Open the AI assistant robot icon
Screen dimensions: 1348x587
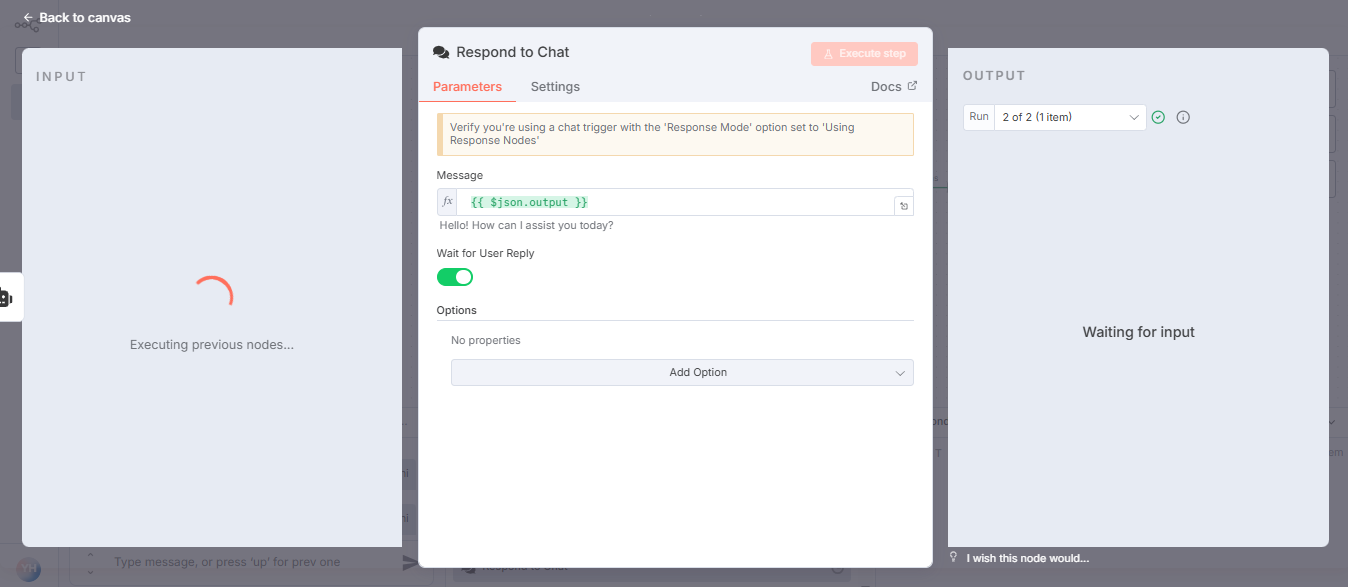pos(6,297)
